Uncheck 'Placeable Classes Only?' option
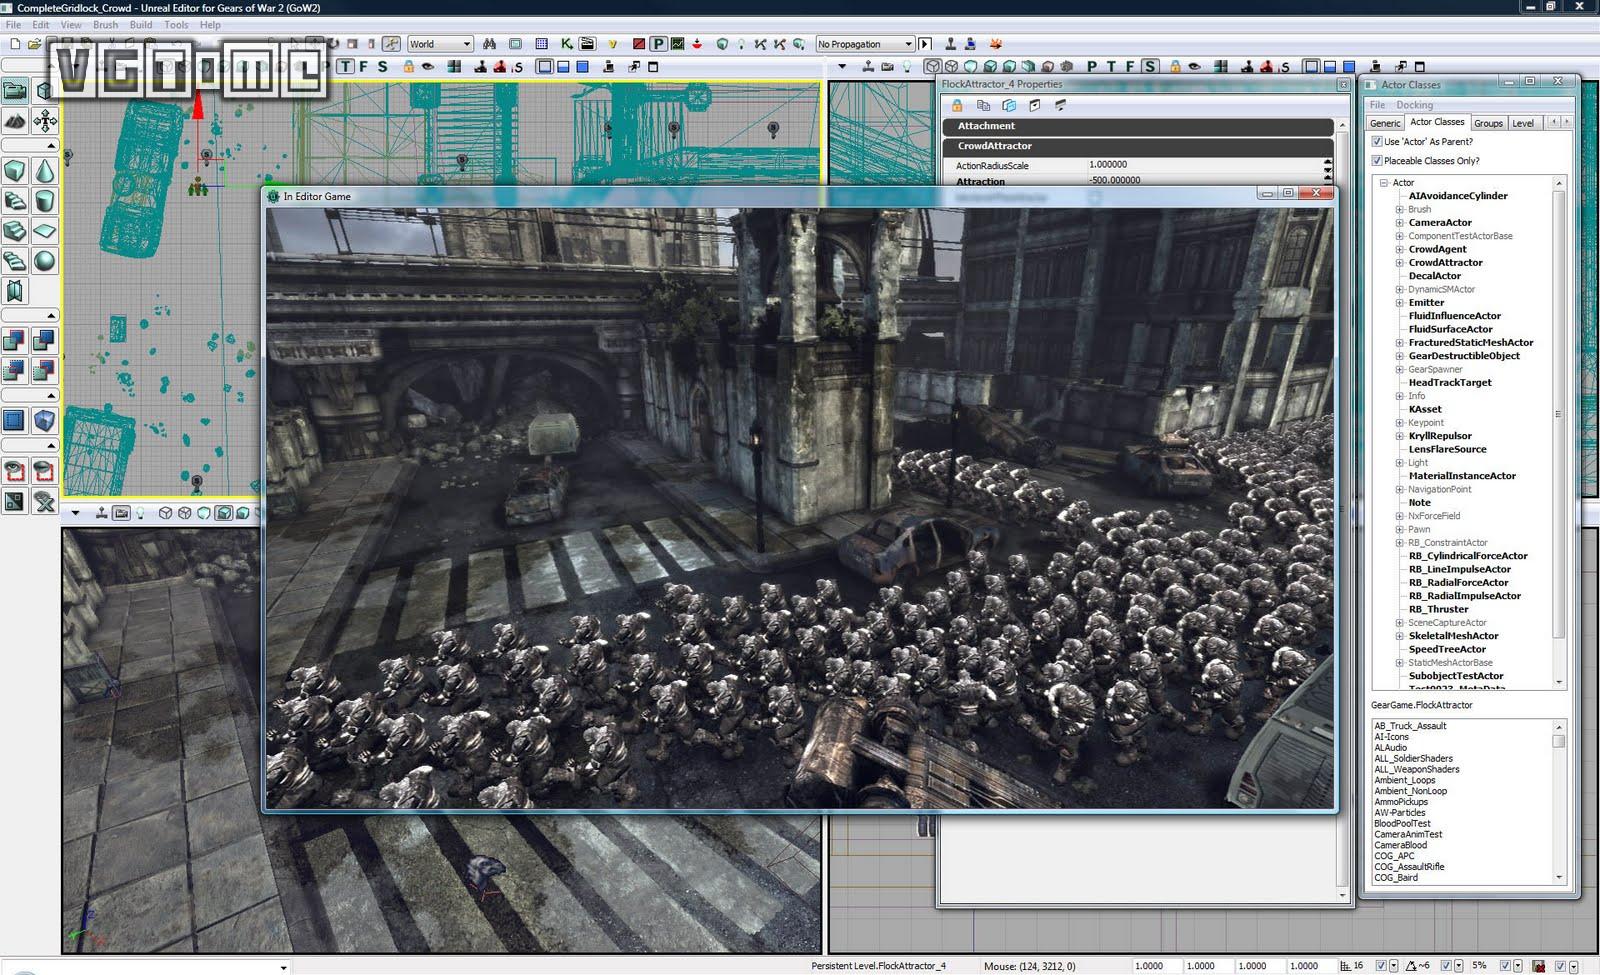 pyautogui.click(x=1377, y=160)
